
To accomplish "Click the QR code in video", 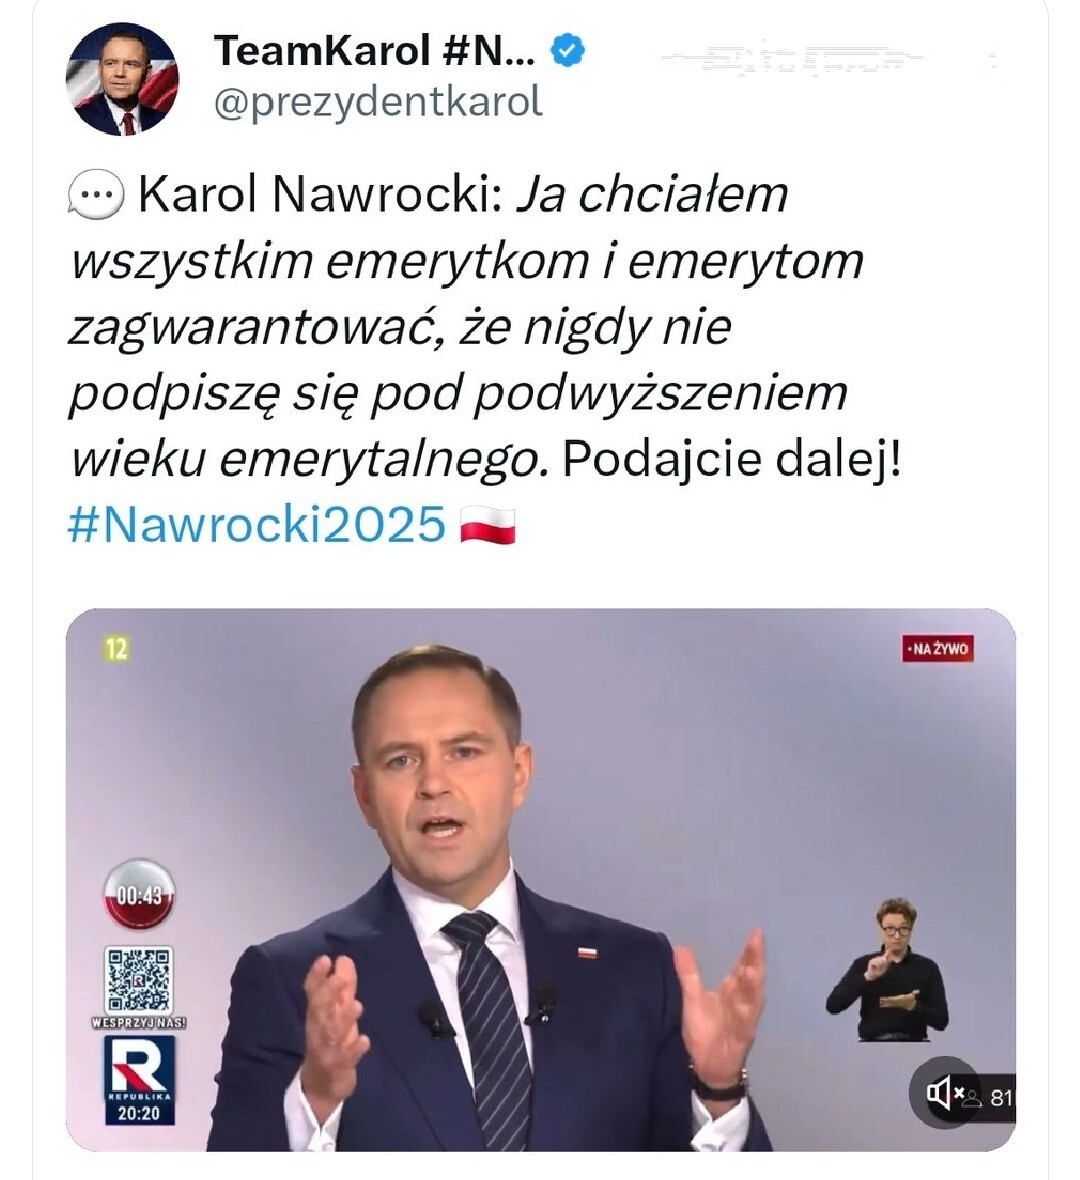I will 139,979.
